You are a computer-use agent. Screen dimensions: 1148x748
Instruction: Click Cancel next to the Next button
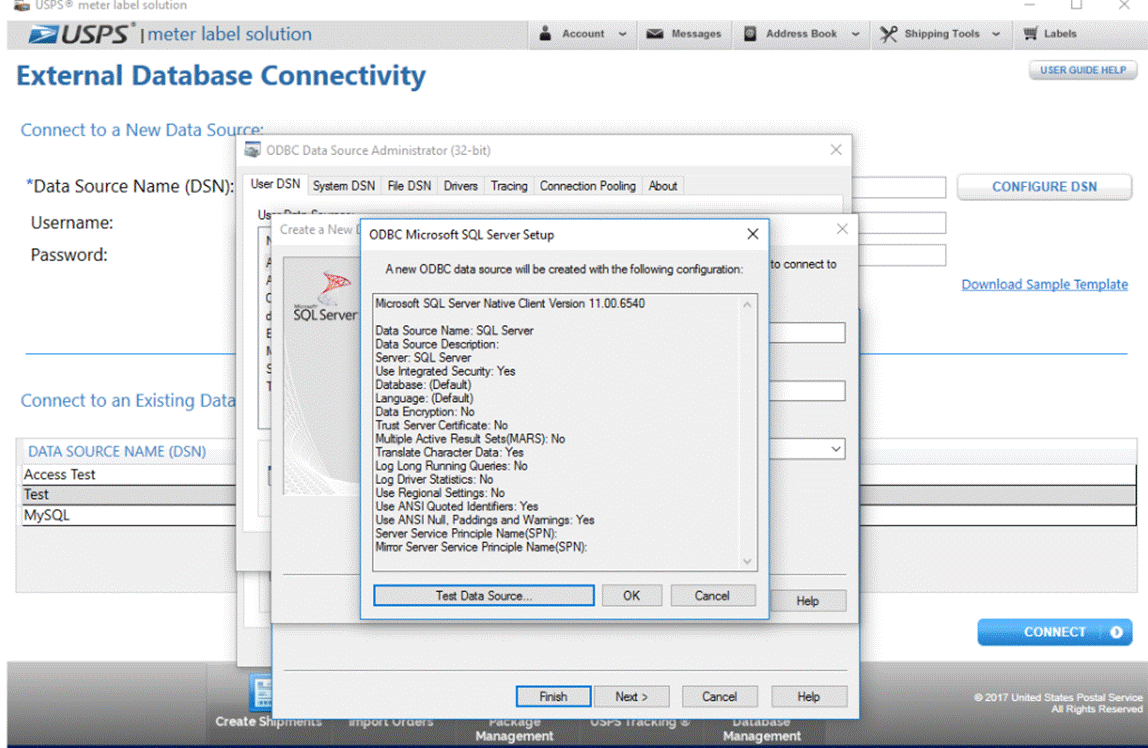[x=719, y=697]
